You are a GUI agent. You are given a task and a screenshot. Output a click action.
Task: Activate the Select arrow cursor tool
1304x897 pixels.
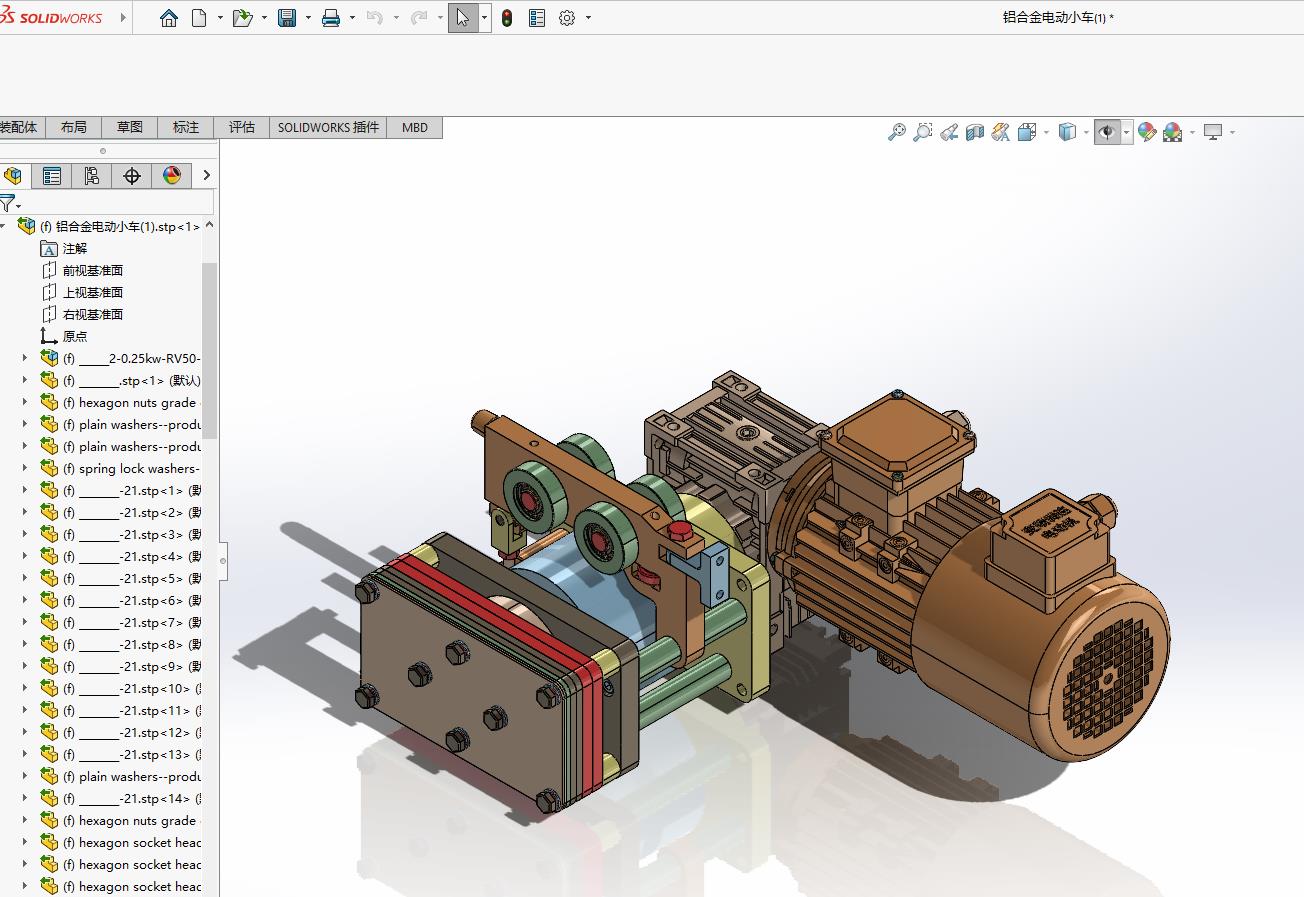pyautogui.click(x=462, y=18)
